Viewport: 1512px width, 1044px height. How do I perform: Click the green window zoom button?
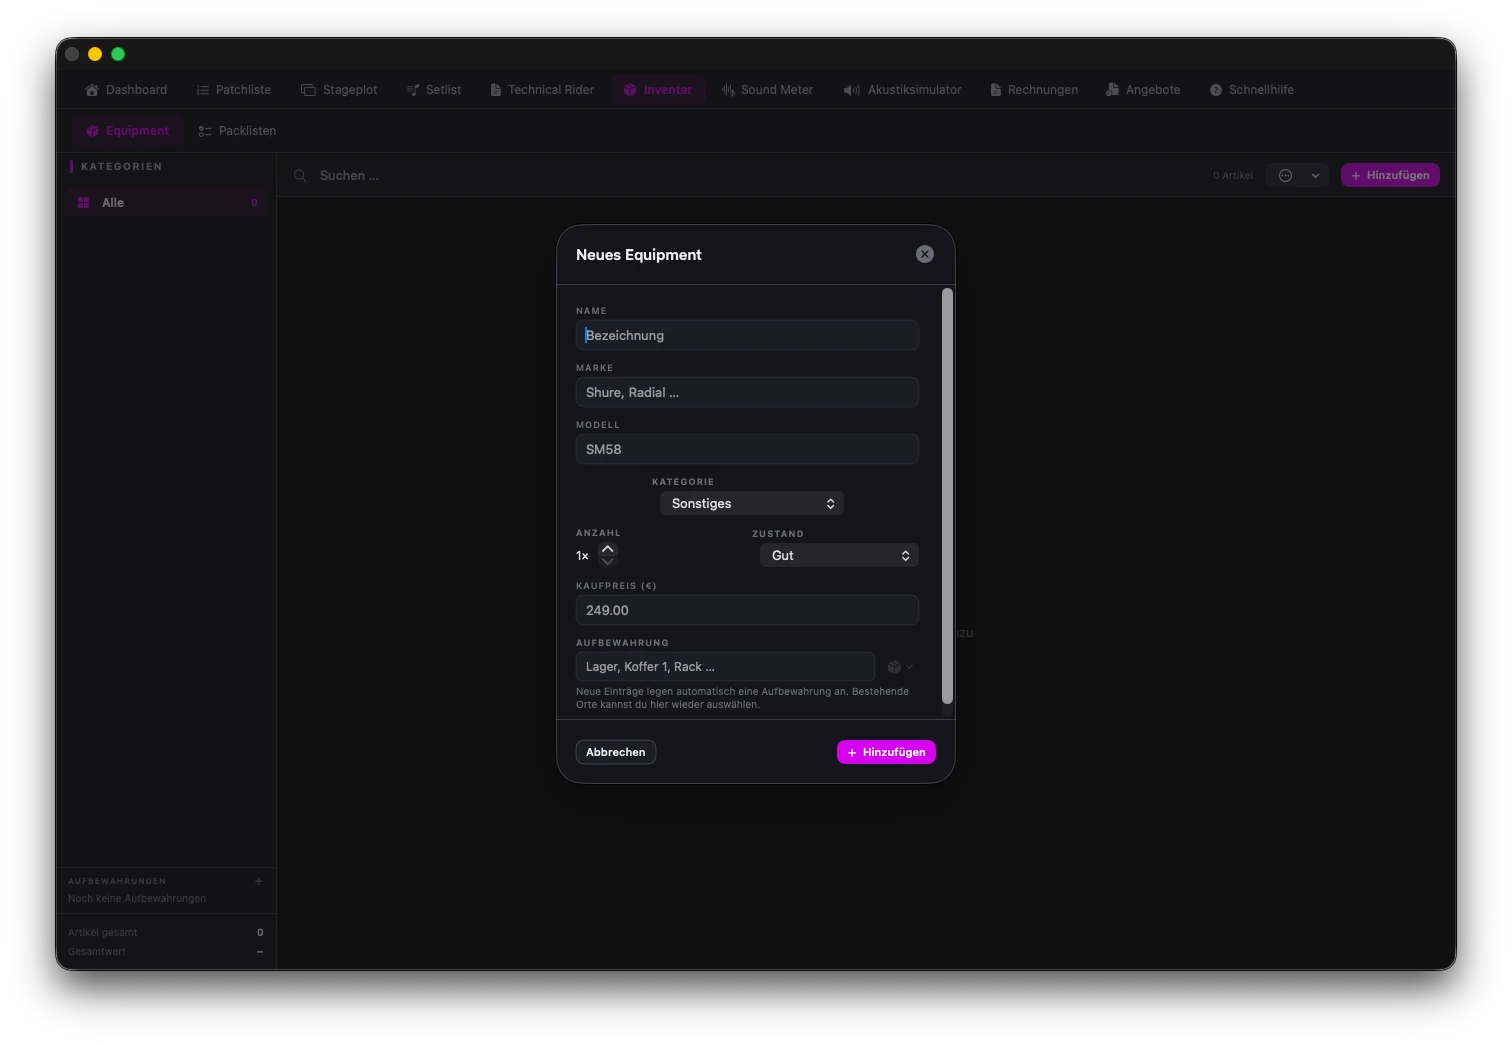pyautogui.click(x=118, y=54)
